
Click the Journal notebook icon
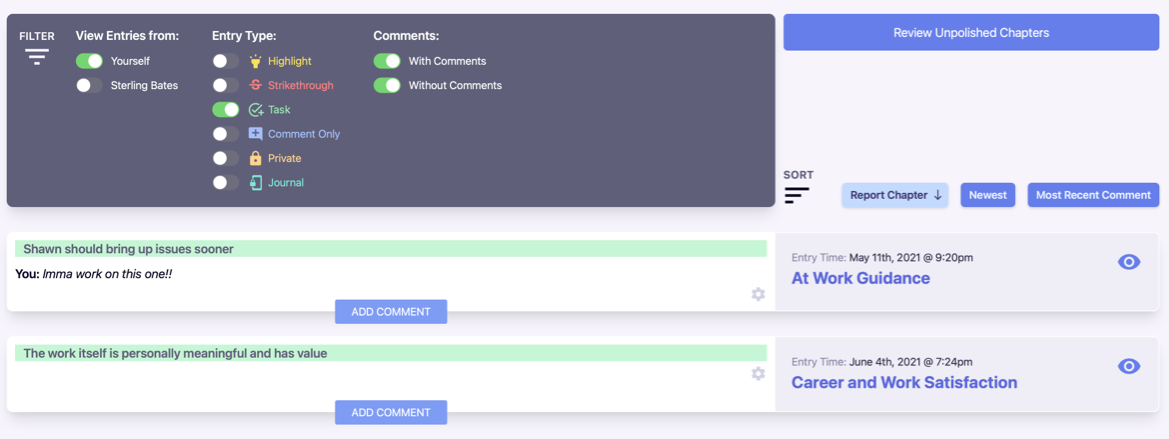tap(255, 183)
